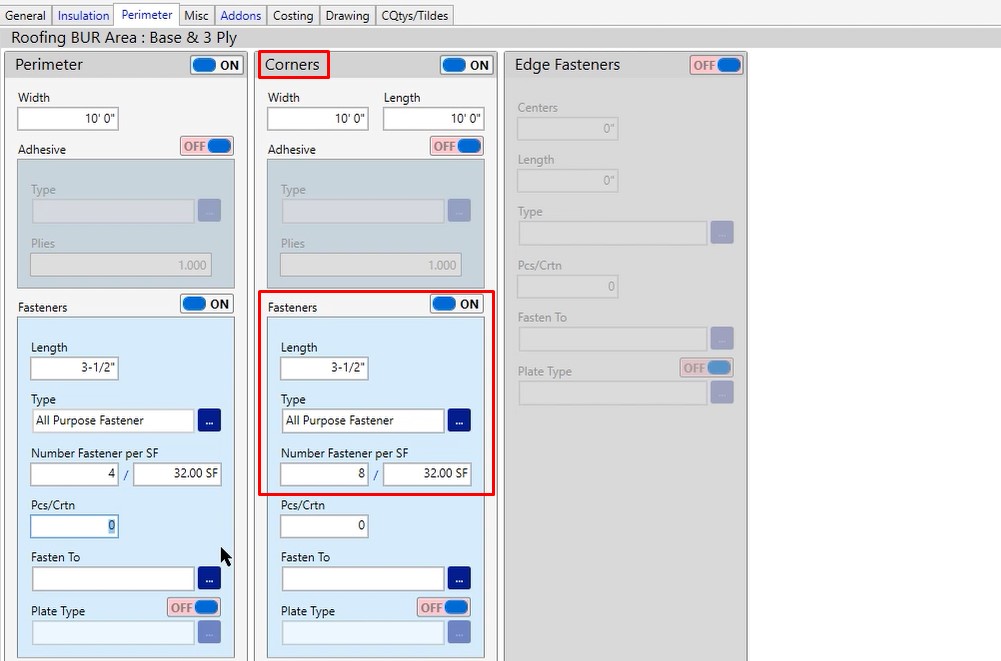1001x661 pixels.
Task: Toggle the Perimeter section ON switch
Action: click(x=217, y=65)
